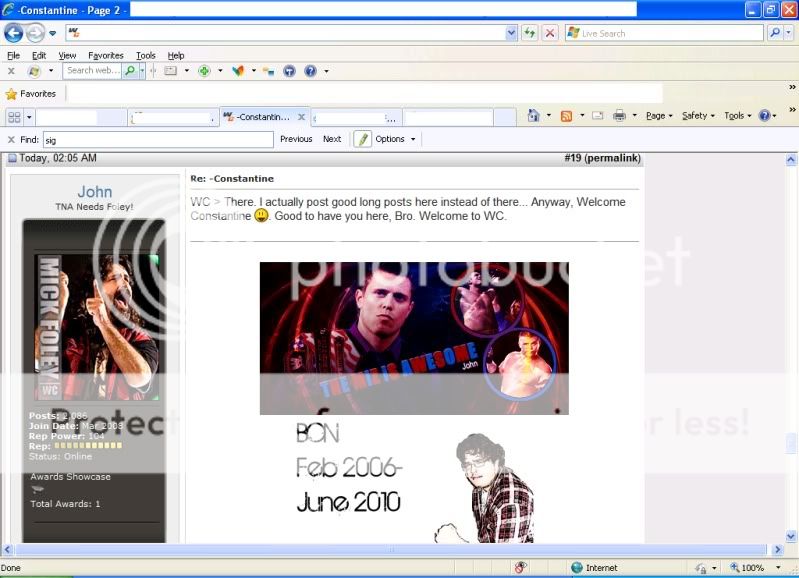Click the Read Mail envelope icon
799x578 pixels.
597,116
